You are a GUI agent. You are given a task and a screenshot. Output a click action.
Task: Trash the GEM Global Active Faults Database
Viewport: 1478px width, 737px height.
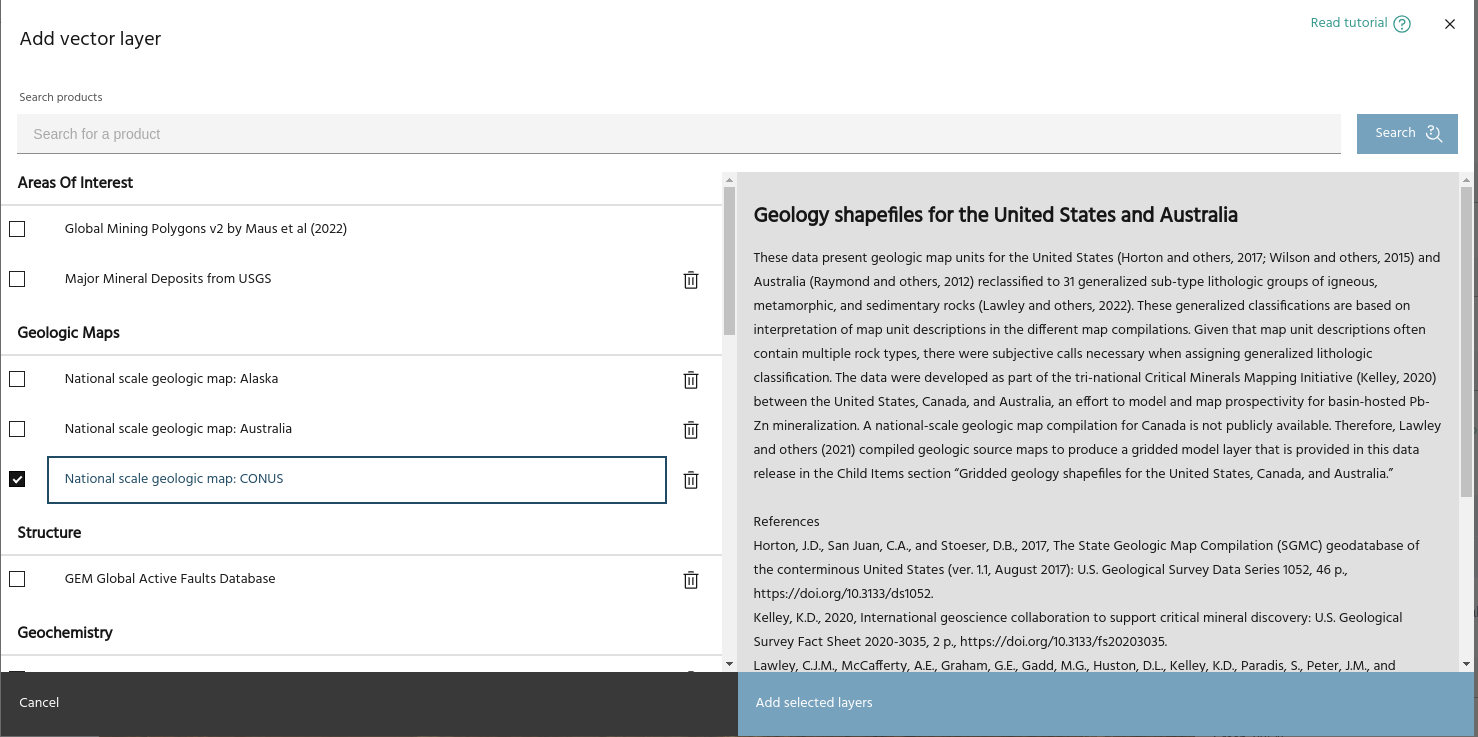coord(690,580)
